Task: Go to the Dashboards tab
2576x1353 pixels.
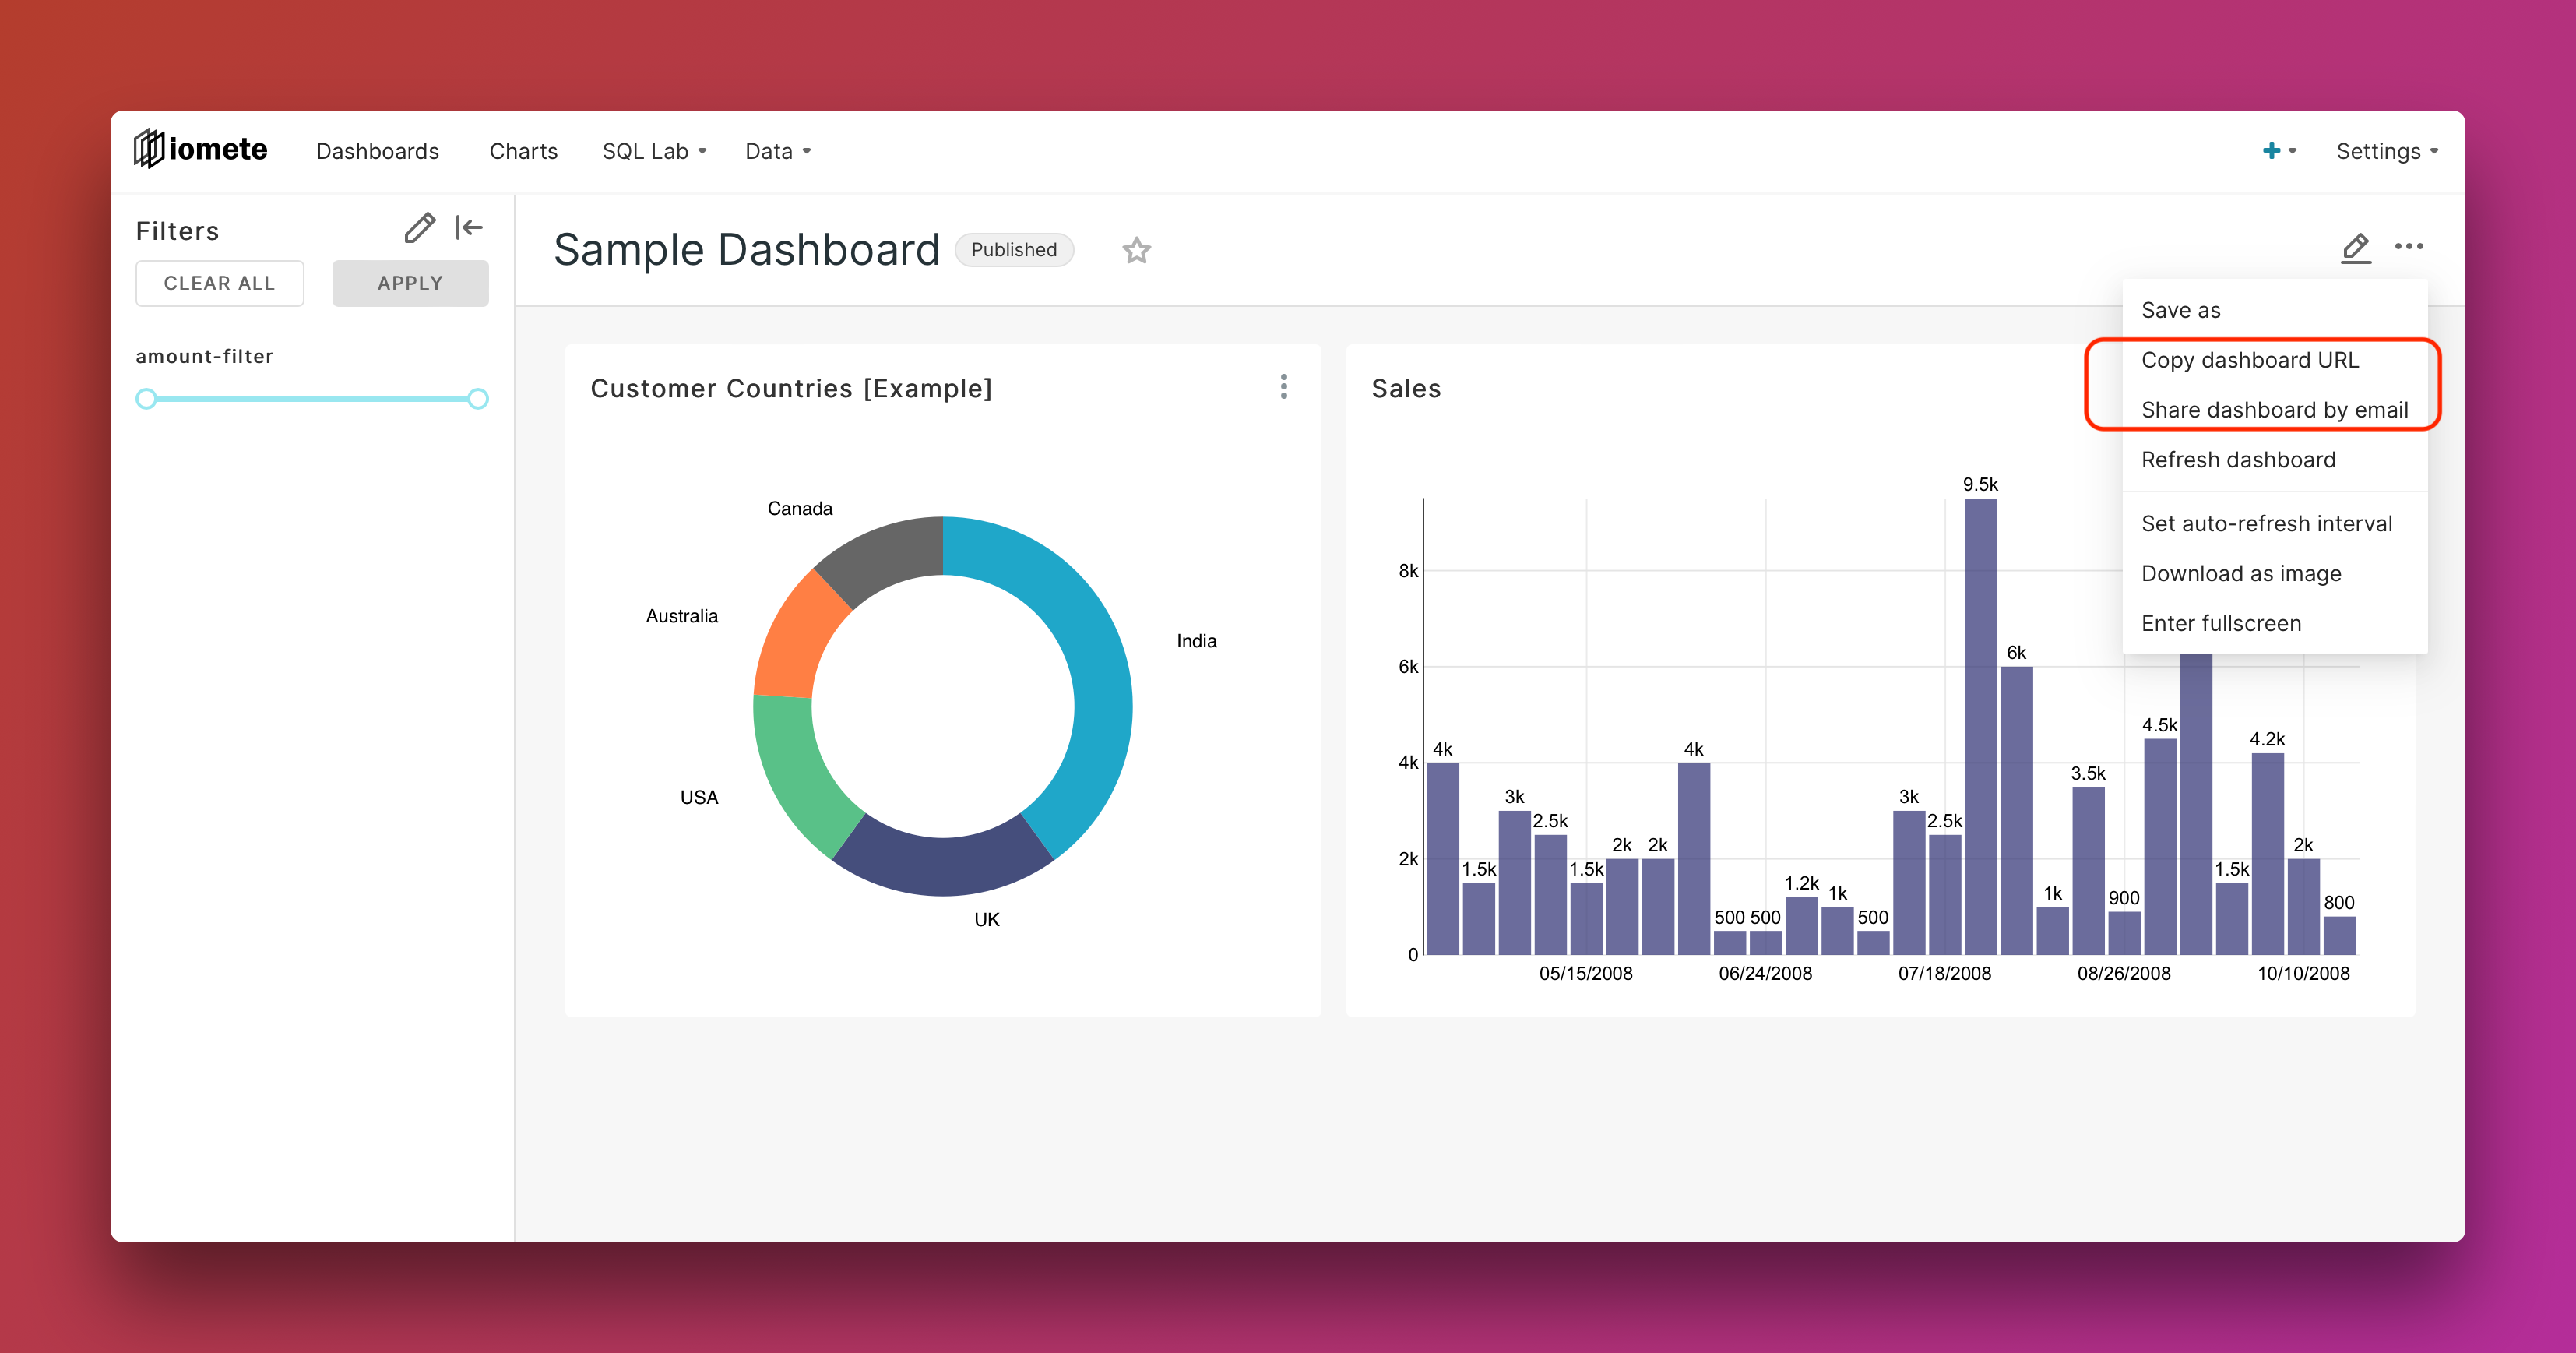Action: pos(377,151)
